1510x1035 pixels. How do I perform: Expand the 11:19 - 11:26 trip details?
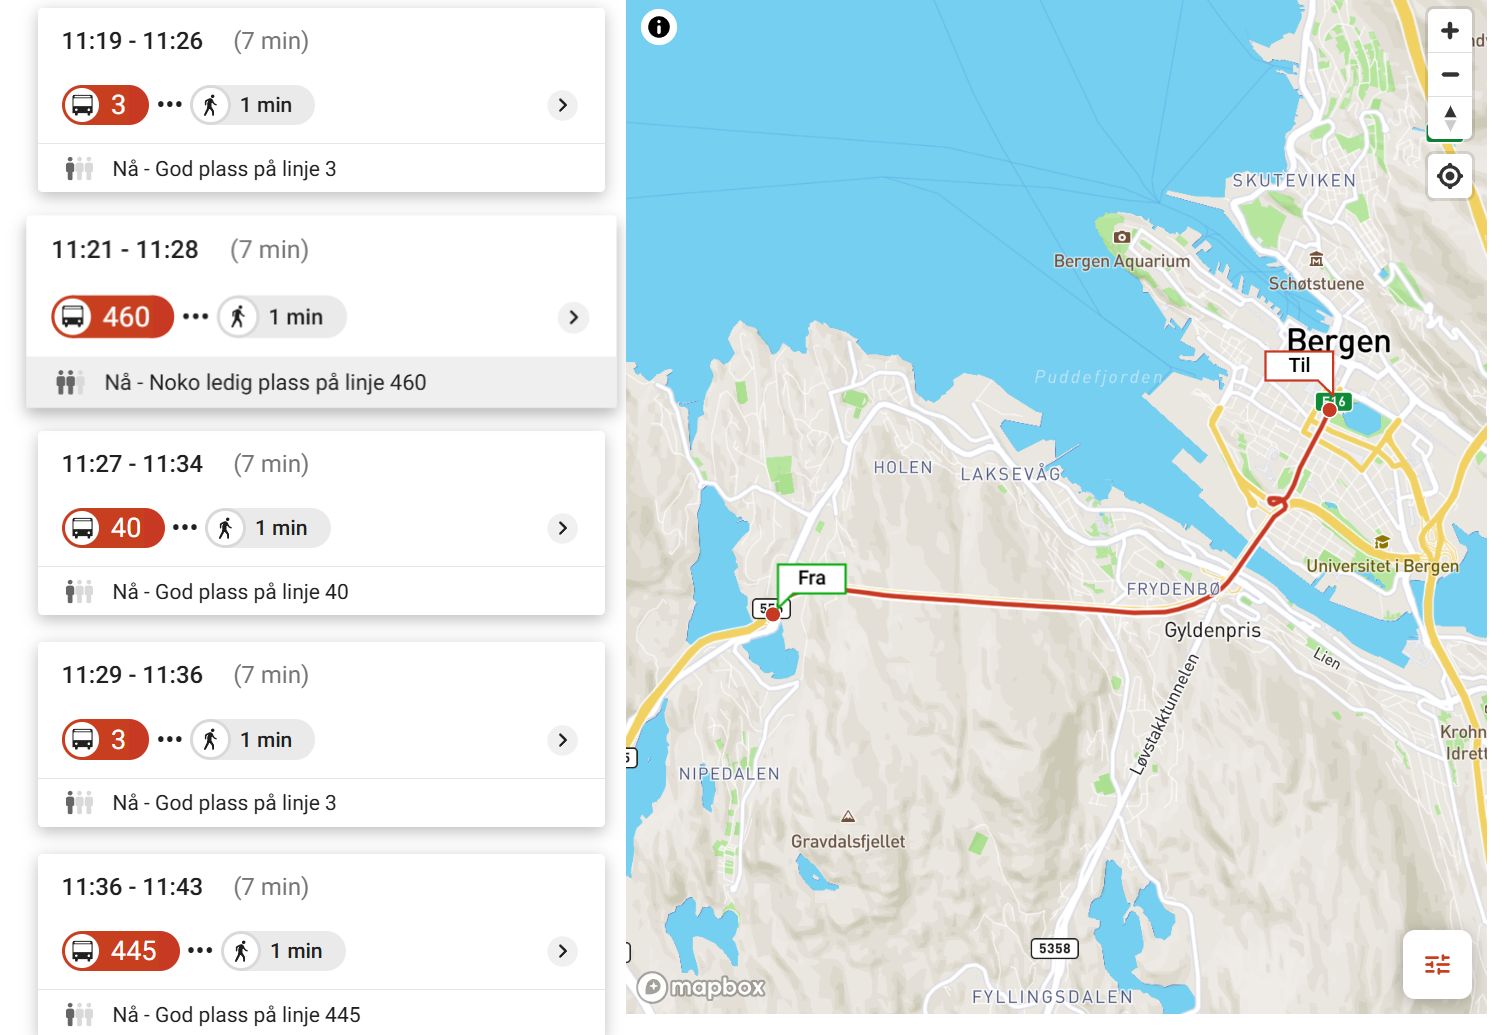pos(563,105)
